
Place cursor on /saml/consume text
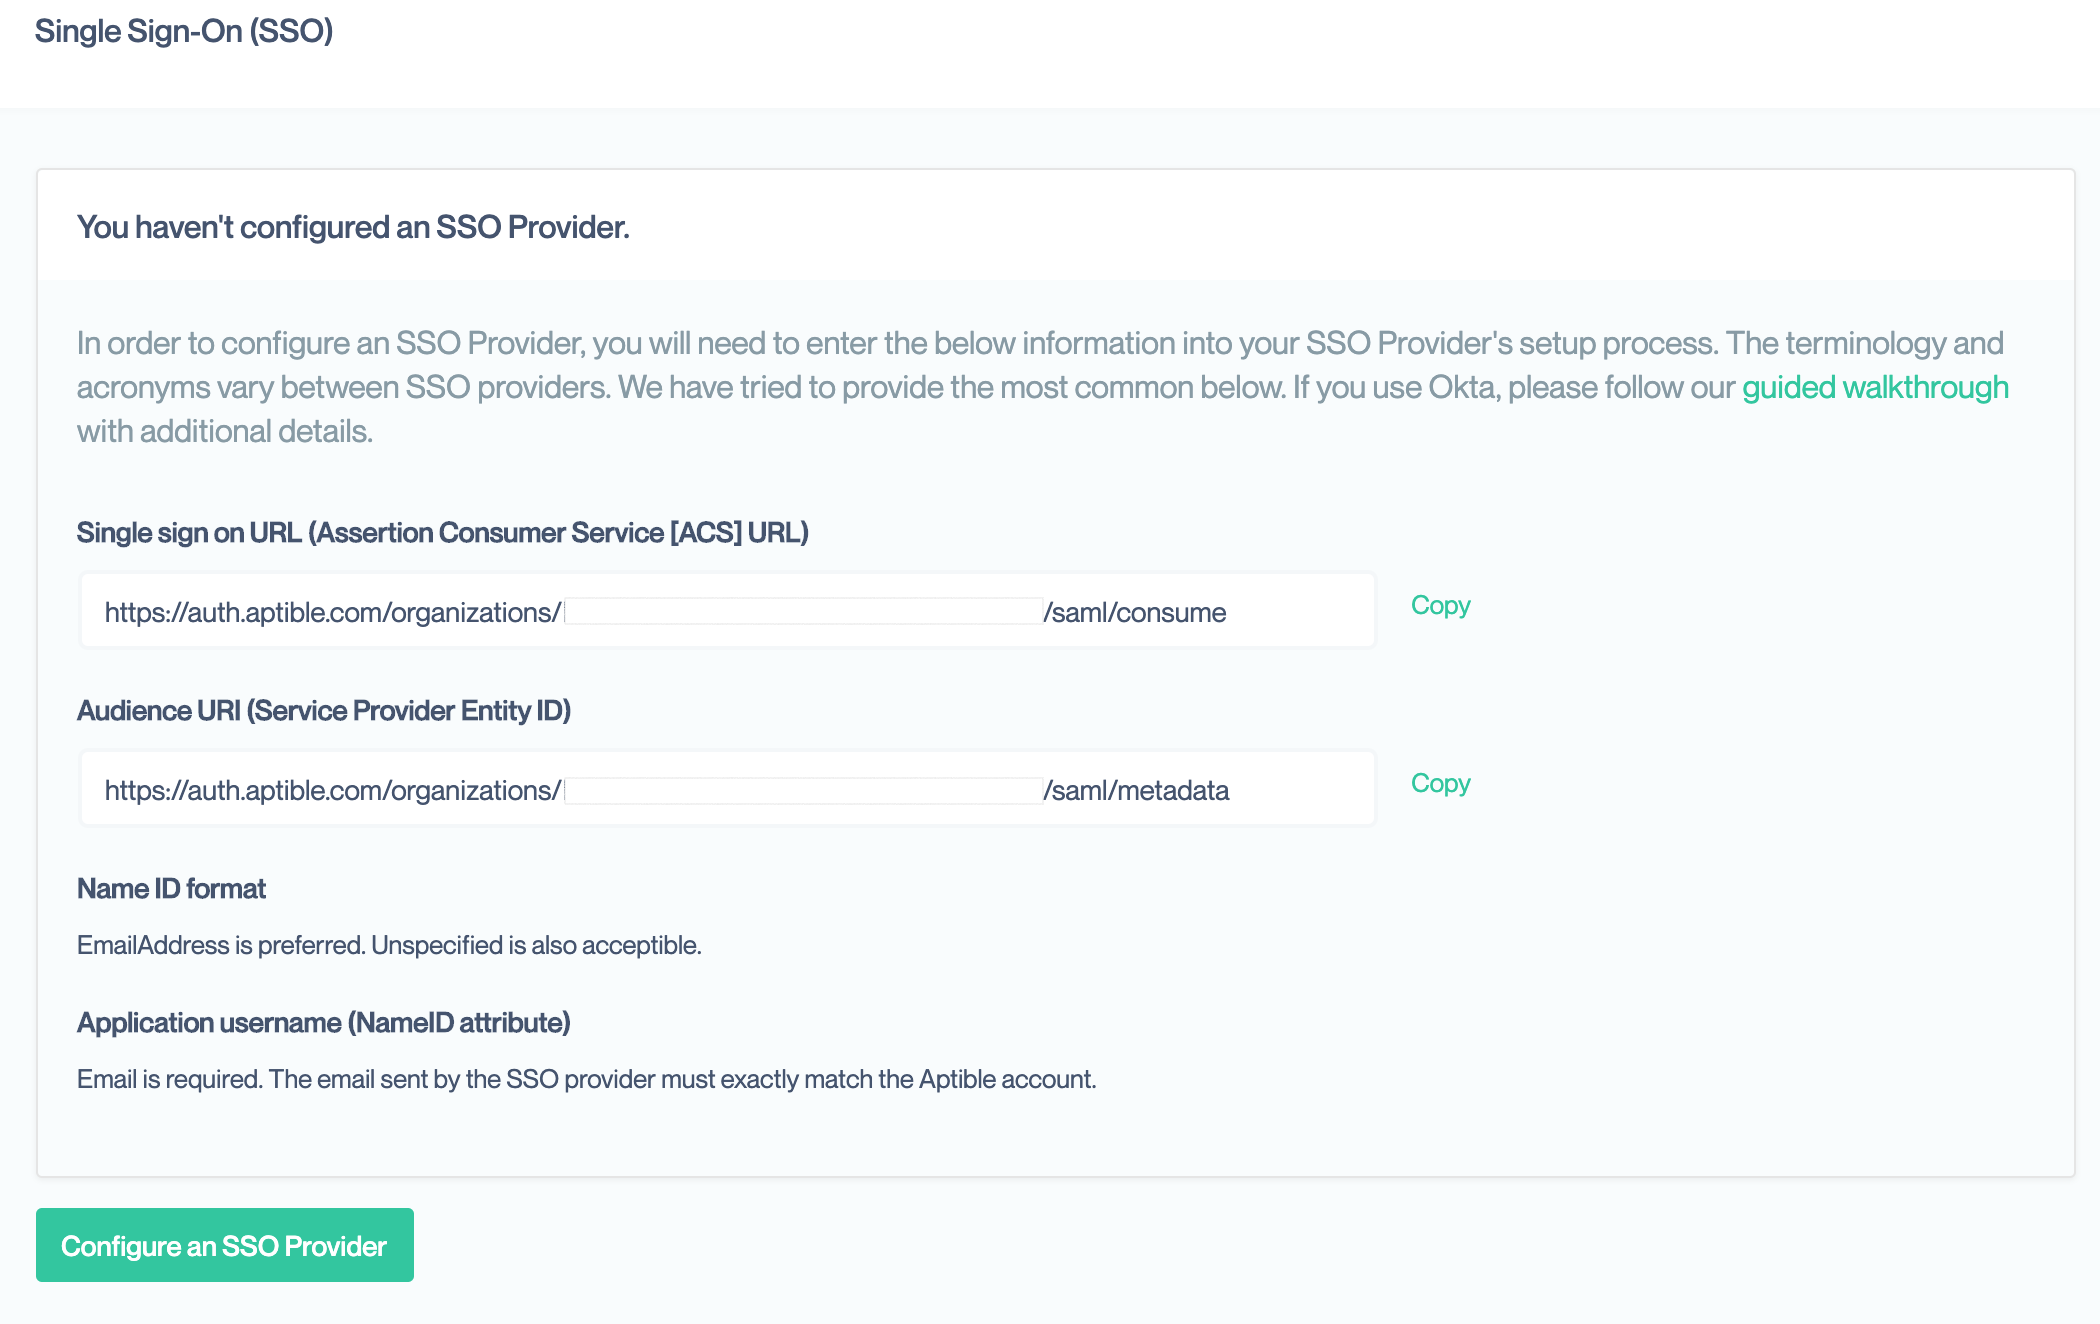point(1136,613)
